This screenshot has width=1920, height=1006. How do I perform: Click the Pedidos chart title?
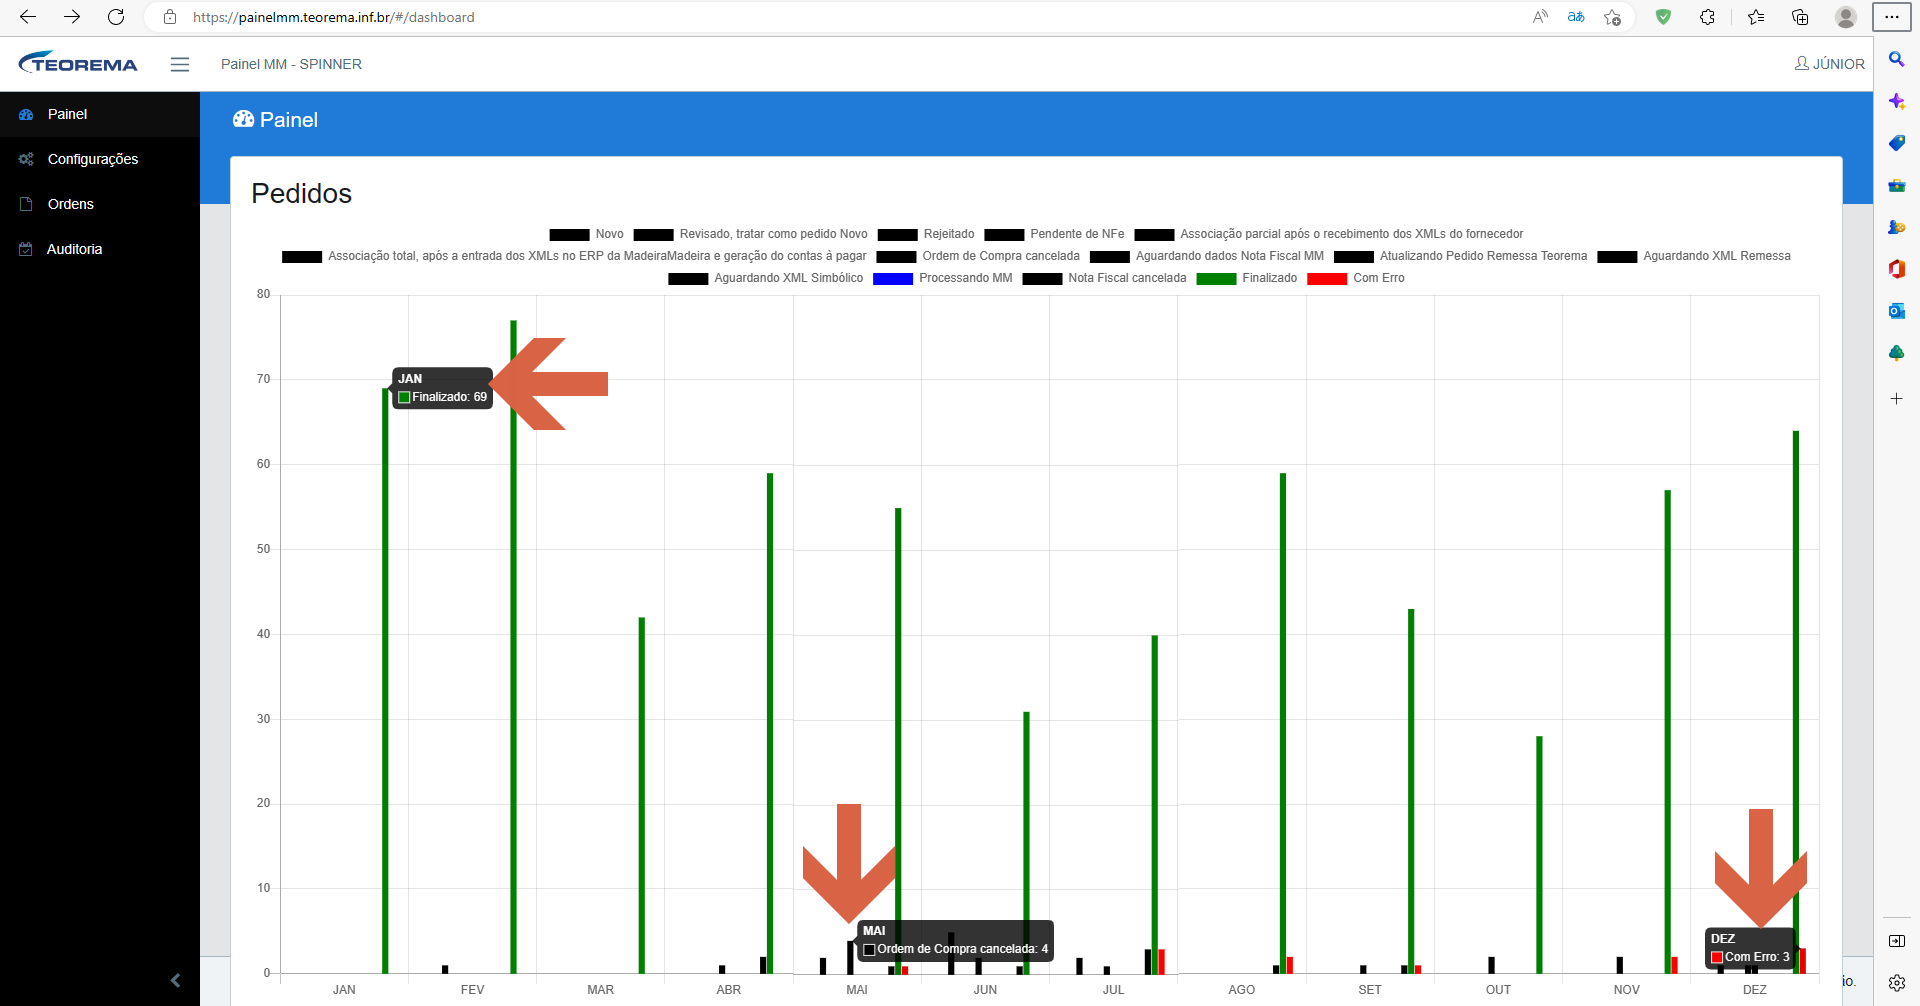point(301,193)
